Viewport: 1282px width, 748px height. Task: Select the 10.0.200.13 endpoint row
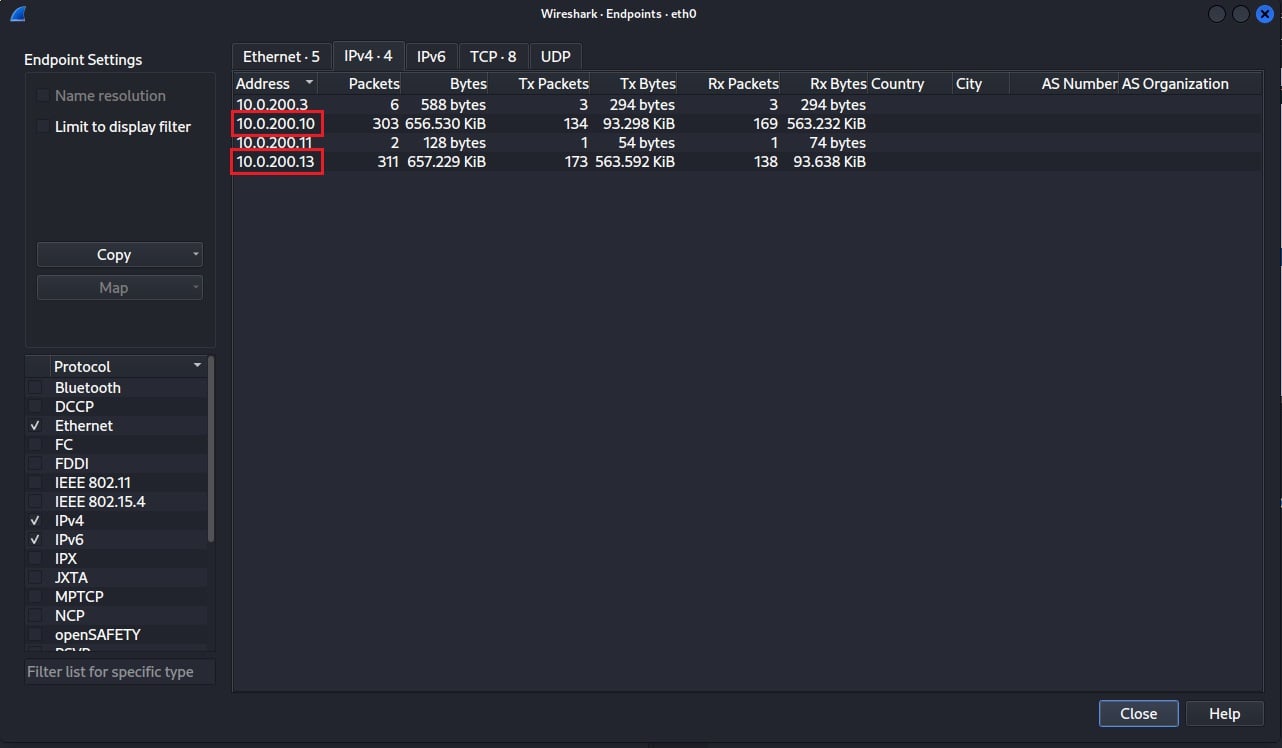click(746, 162)
